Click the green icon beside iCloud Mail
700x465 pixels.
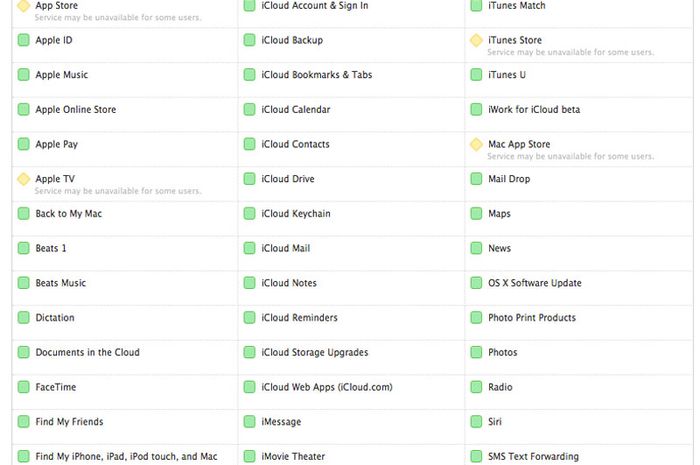(250, 248)
